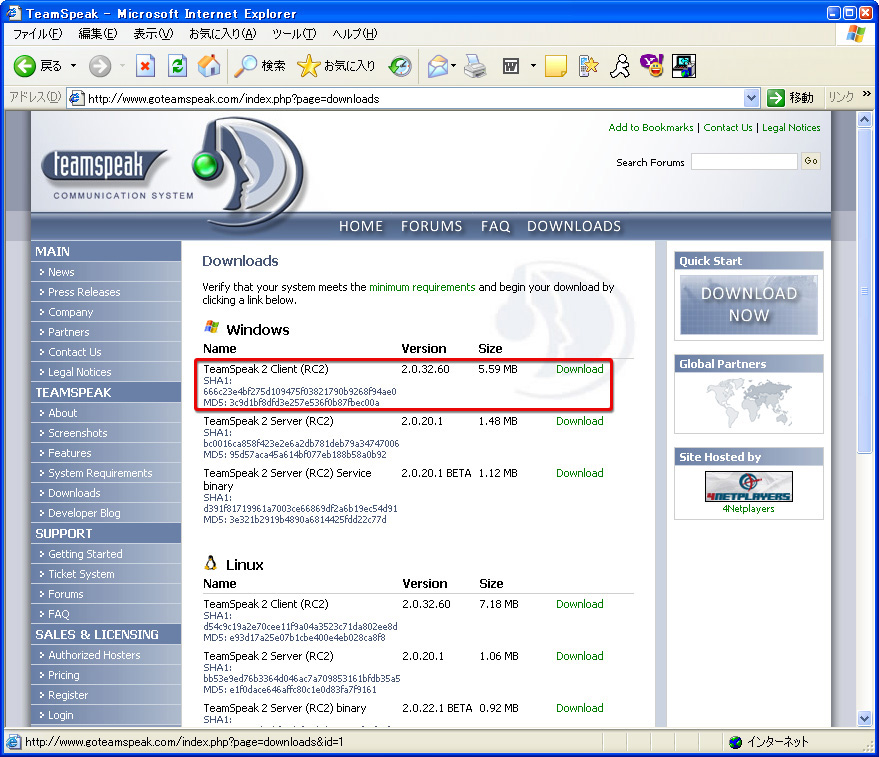Click Add to Bookmarks link

[651, 128]
